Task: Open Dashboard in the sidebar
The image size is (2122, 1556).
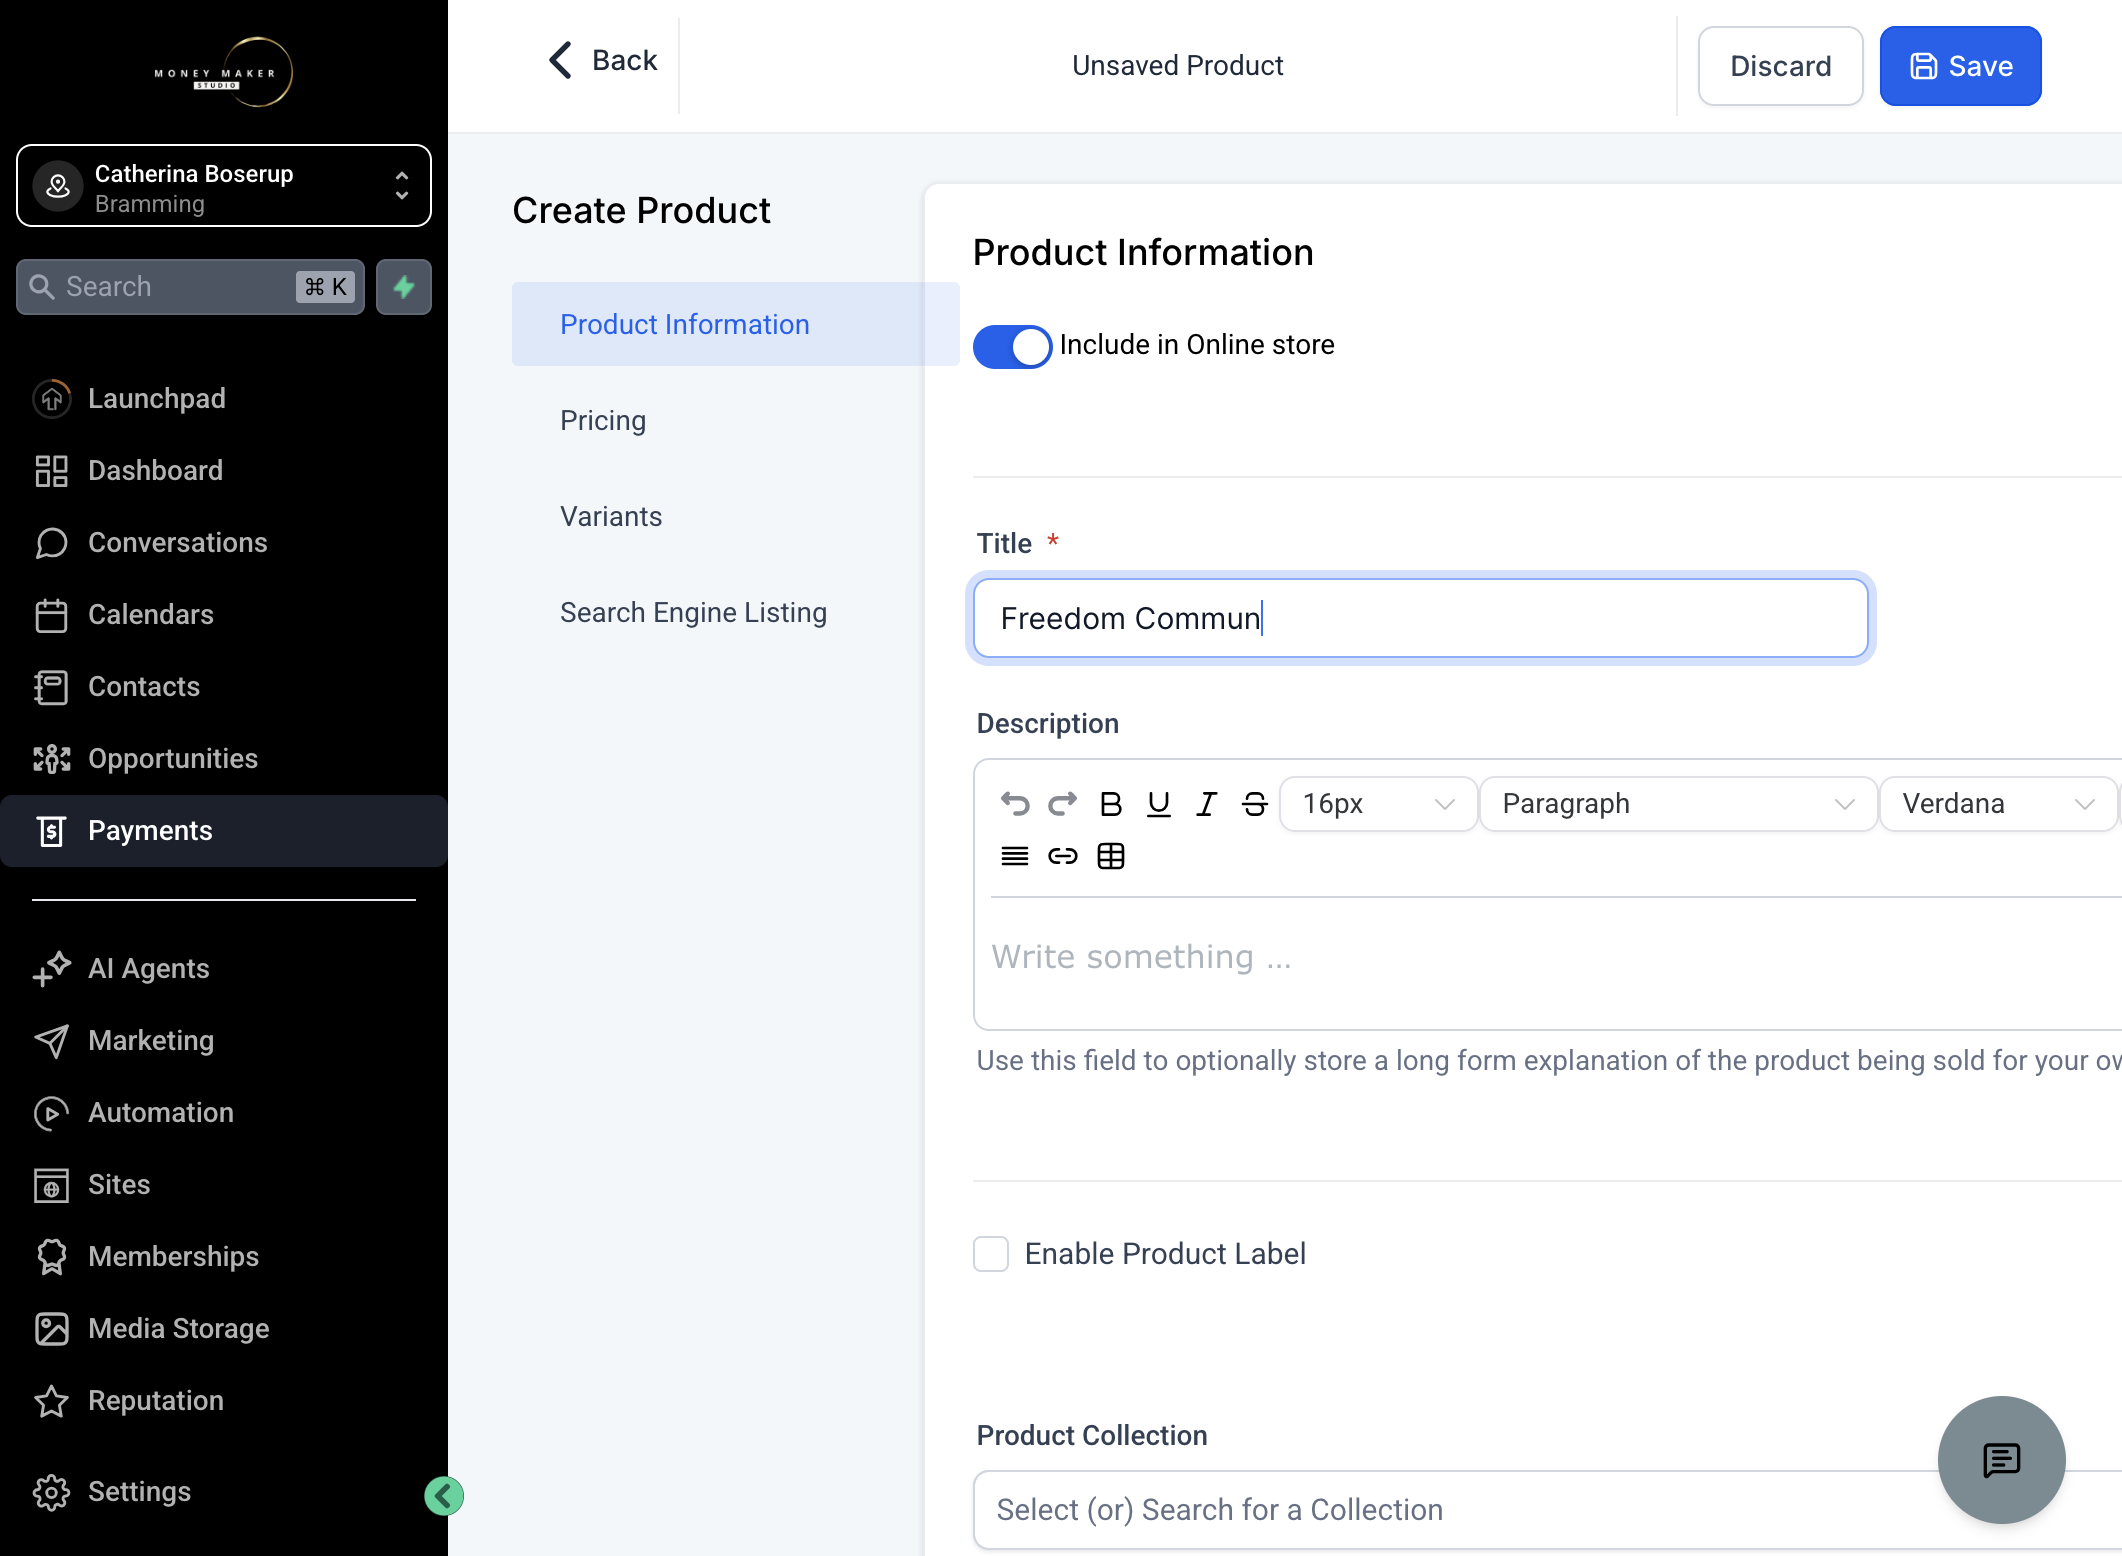Action: 224,470
